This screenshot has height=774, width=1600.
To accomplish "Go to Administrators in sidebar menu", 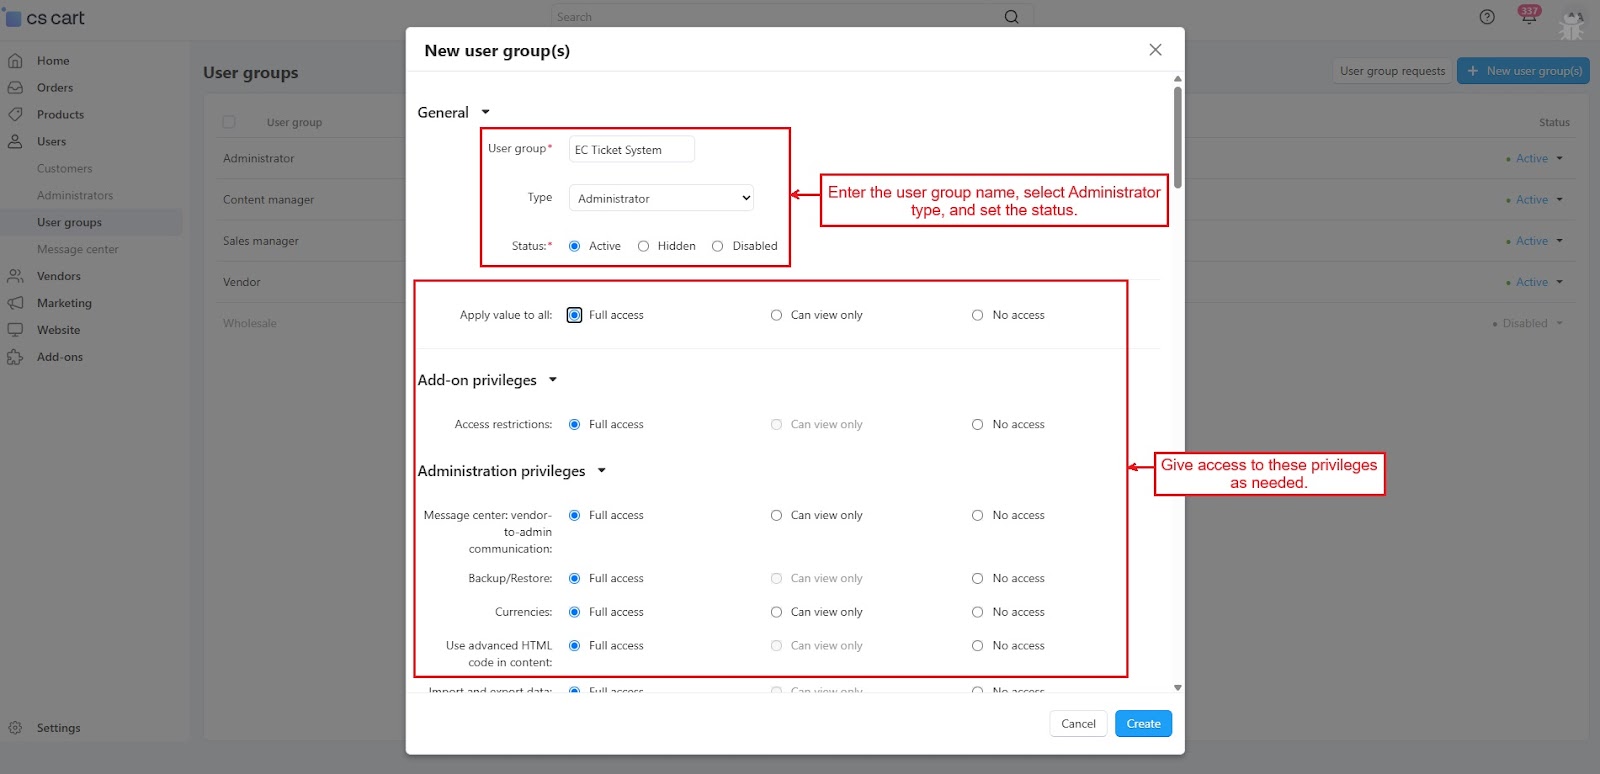I will click(75, 196).
